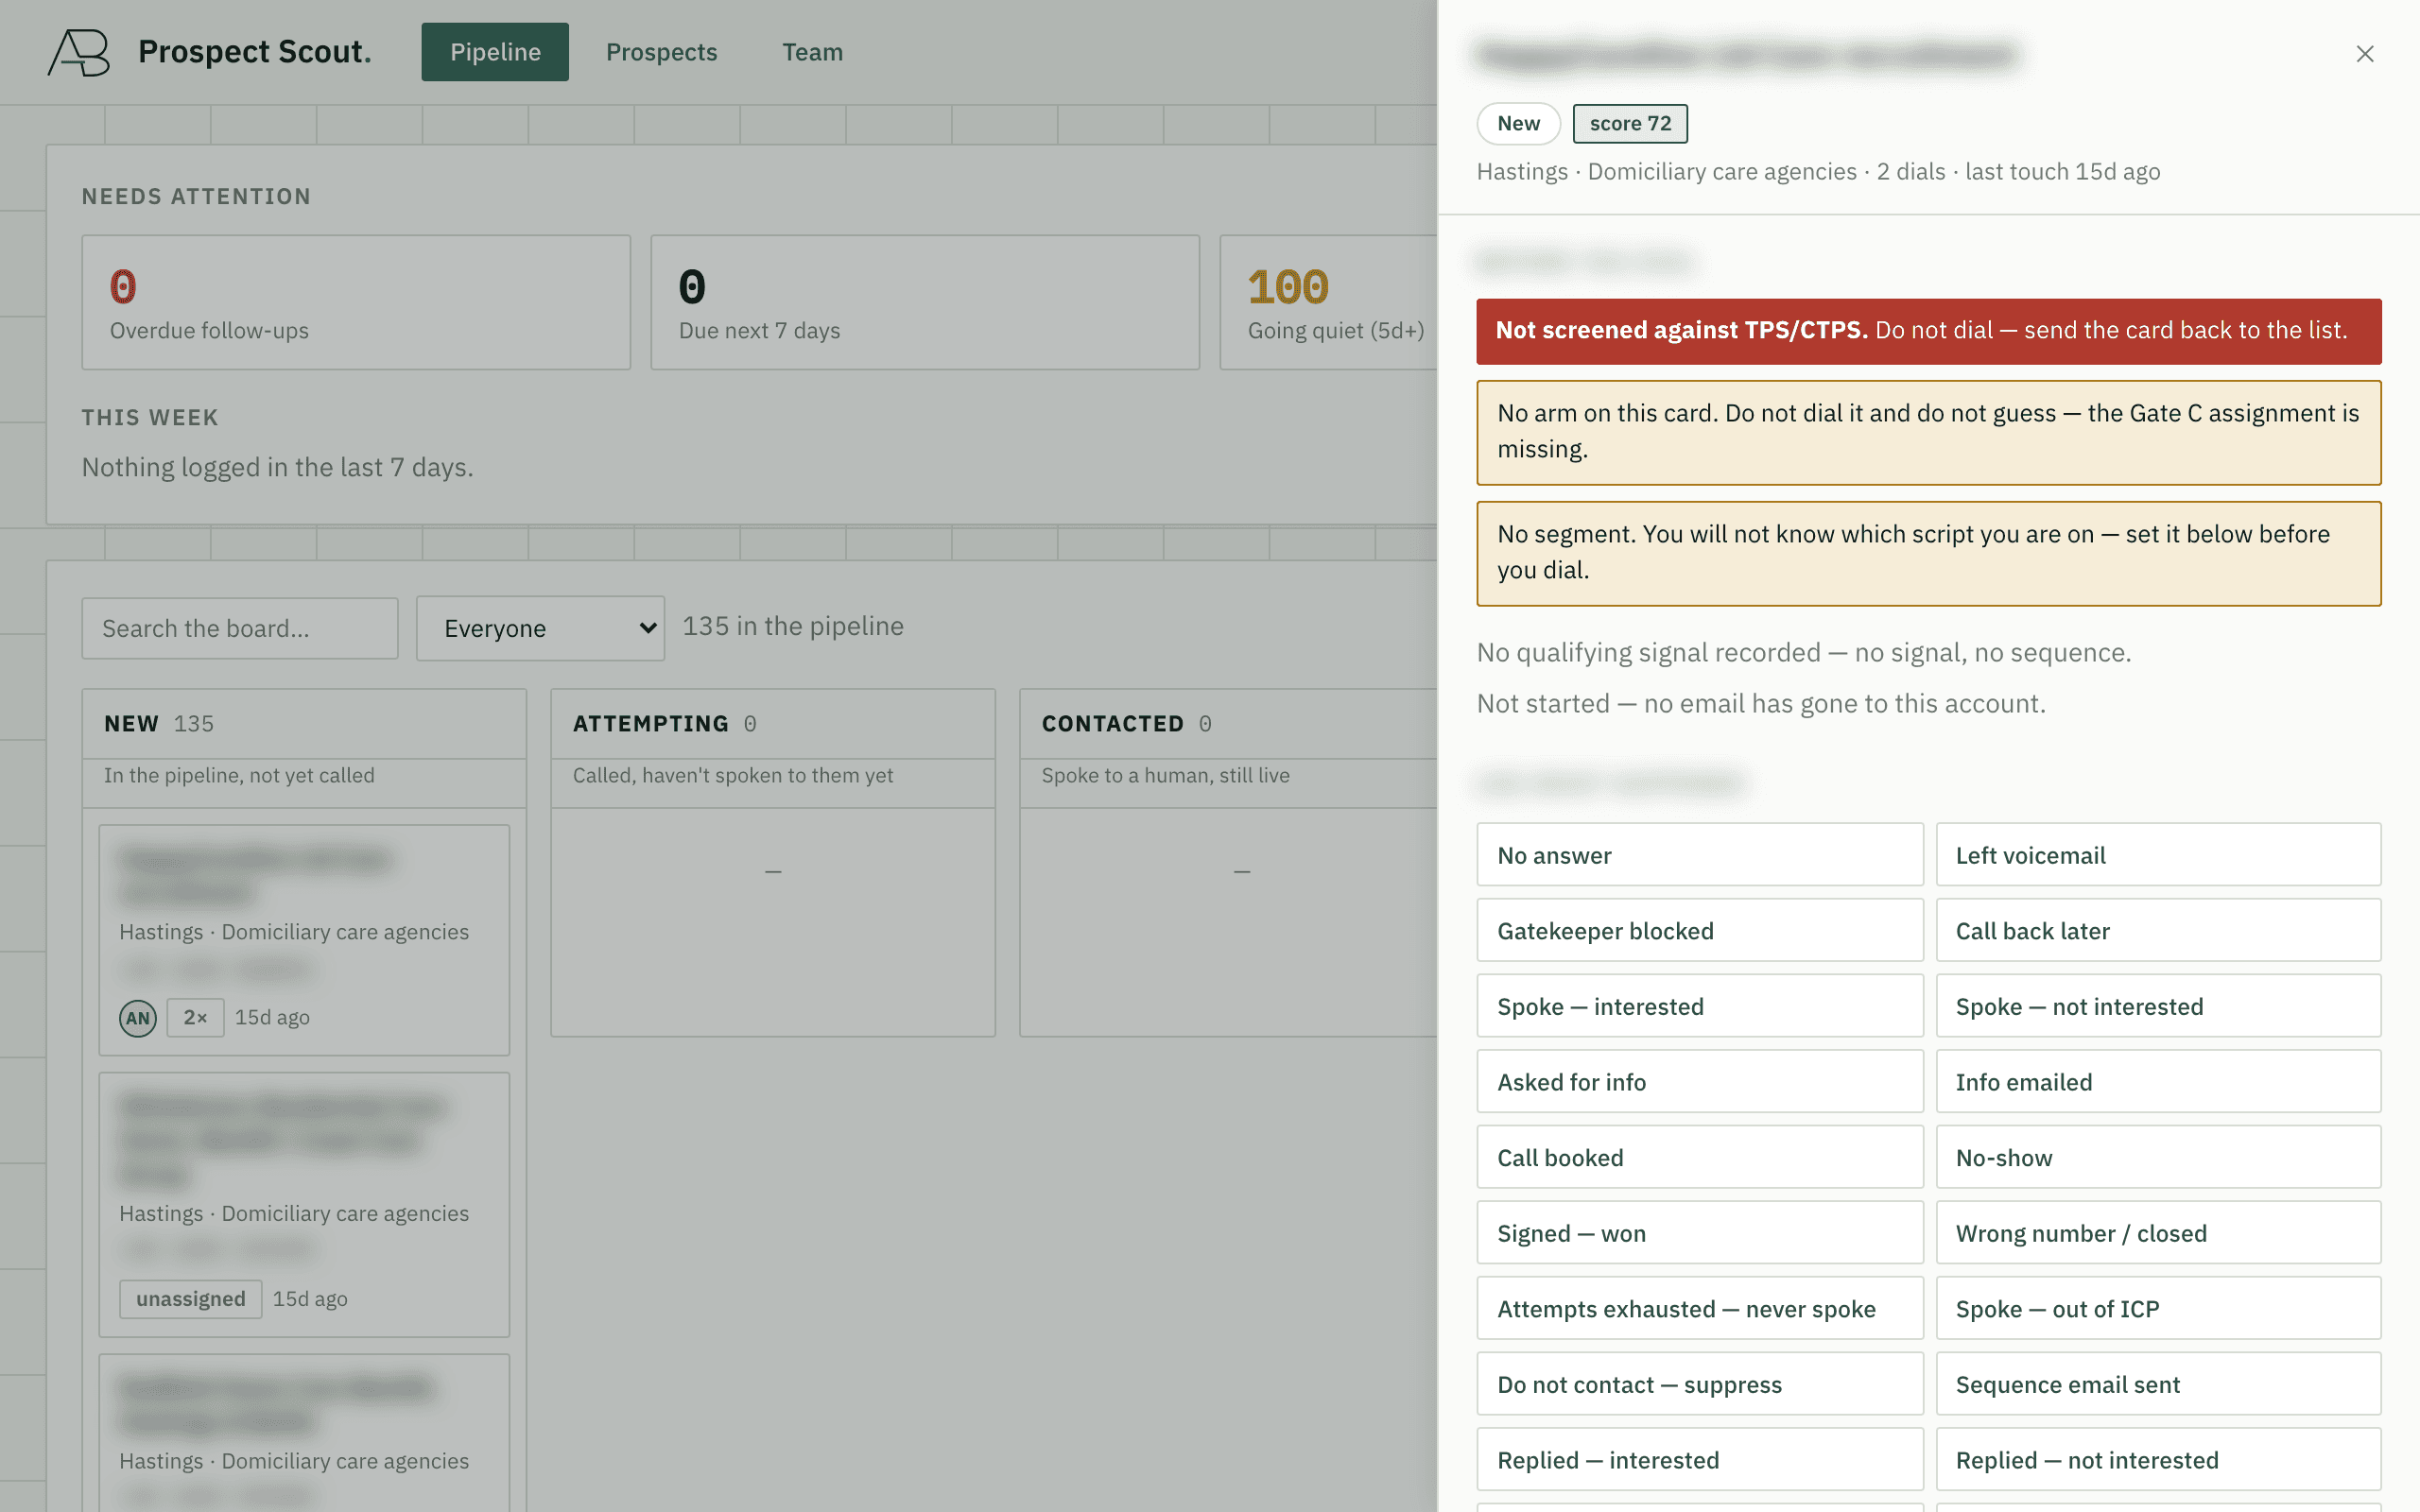2420x1512 pixels.
Task: Log Call booked outcome
Action: tap(1699, 1158)
